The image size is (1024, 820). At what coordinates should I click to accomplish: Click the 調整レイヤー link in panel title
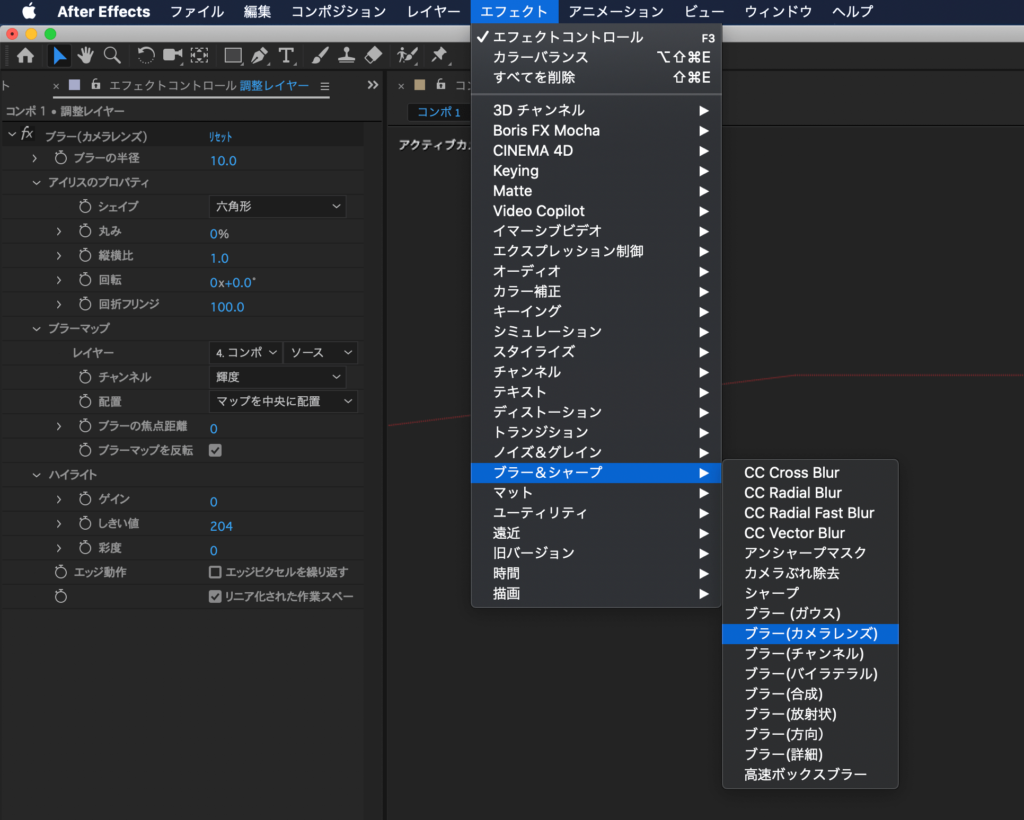click(274, 85)
